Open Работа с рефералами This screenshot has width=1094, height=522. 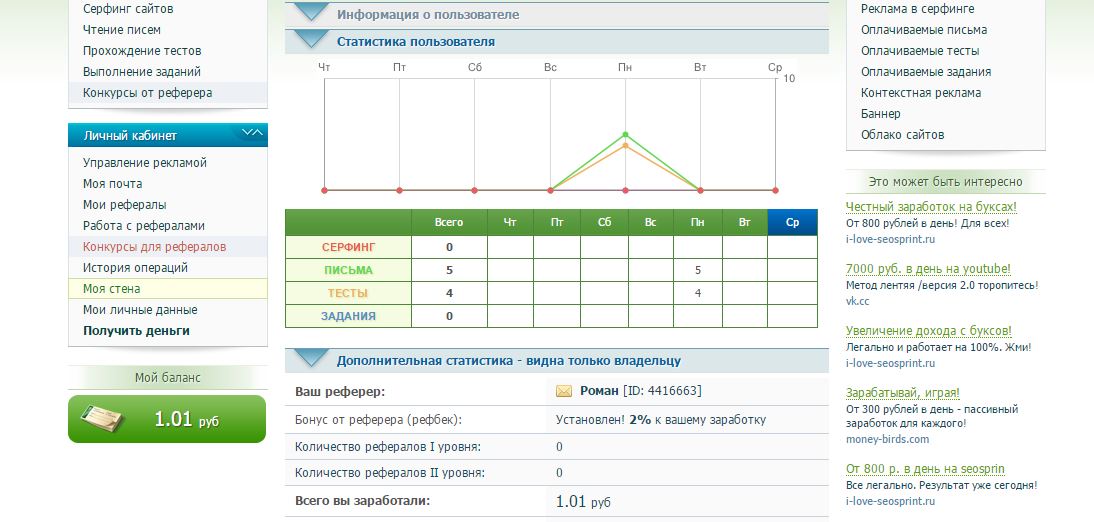[x=144, y=225]
